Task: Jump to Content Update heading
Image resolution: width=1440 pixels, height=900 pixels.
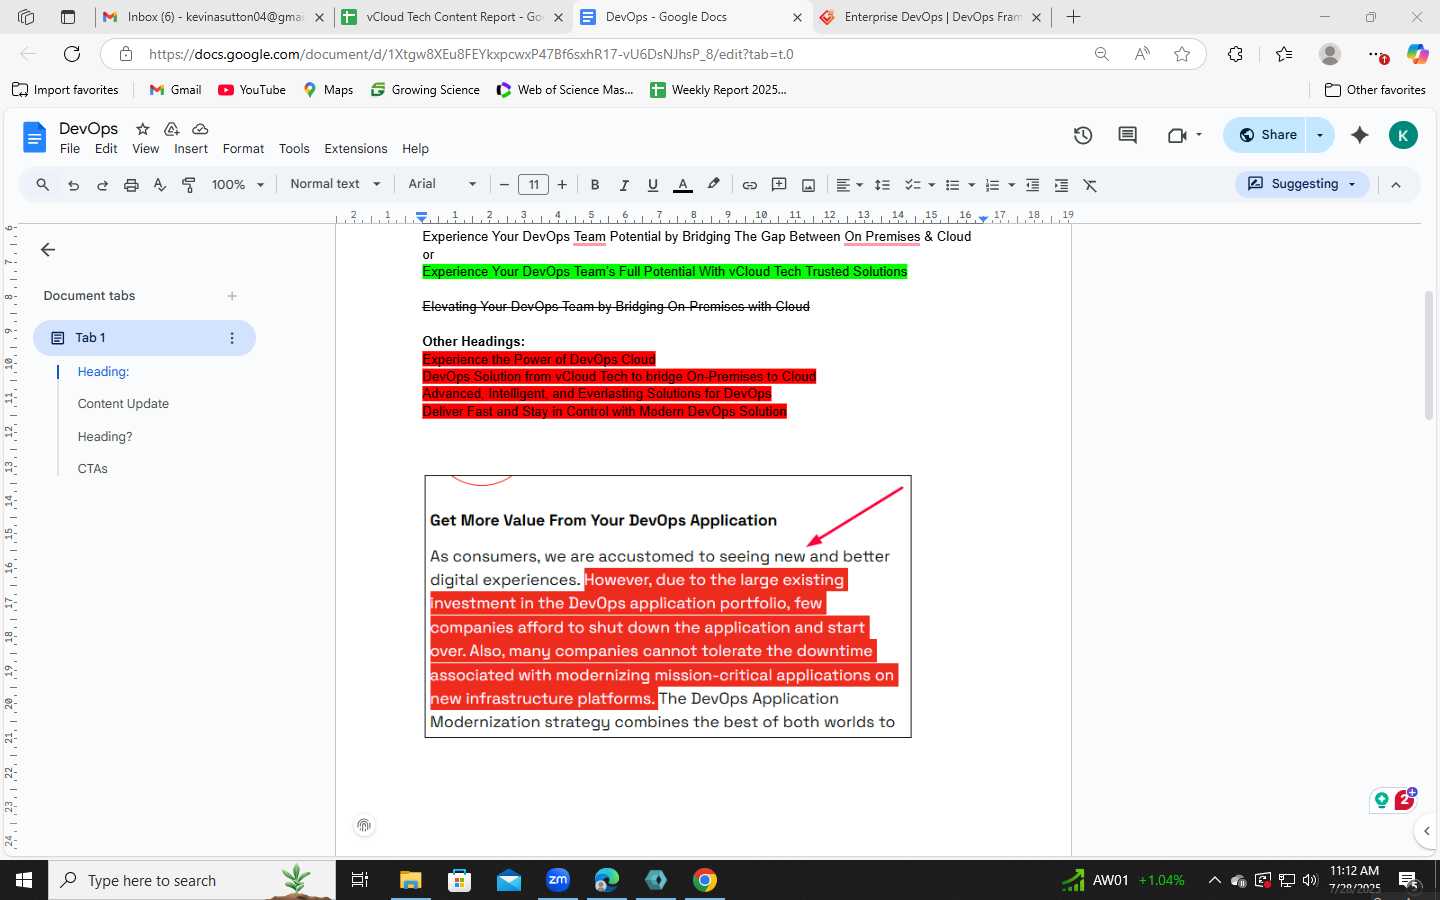Action: coord(123,404)
